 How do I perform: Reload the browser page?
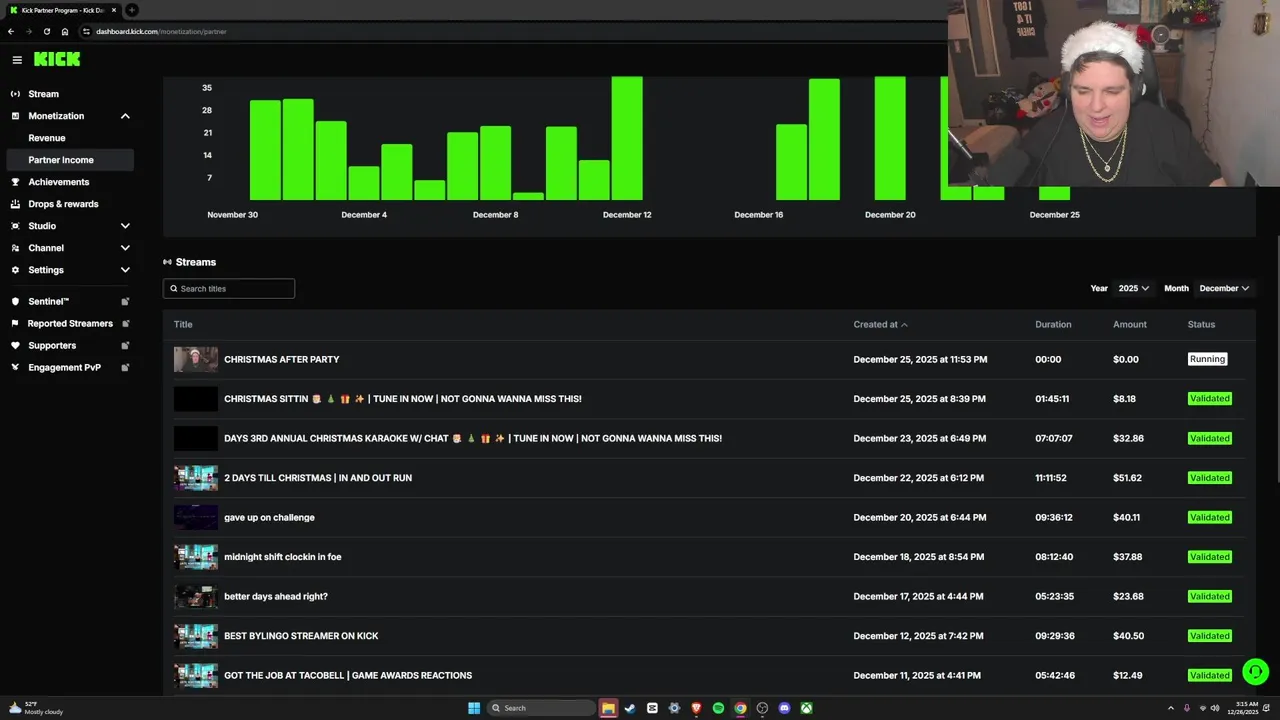tap(47, 31)
